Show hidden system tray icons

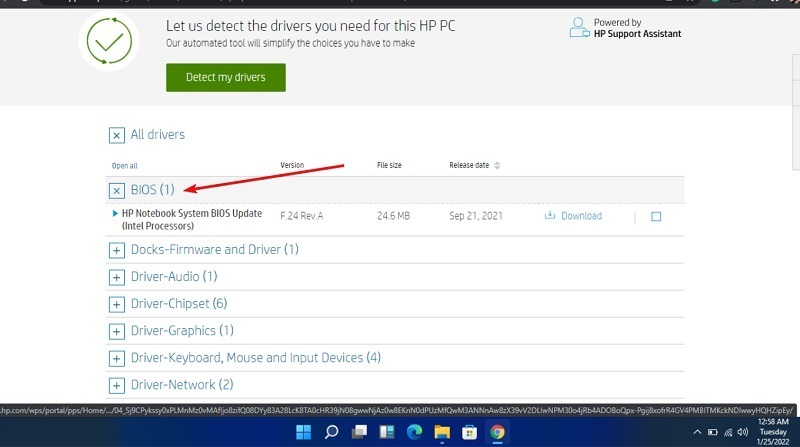coord(697,432)
